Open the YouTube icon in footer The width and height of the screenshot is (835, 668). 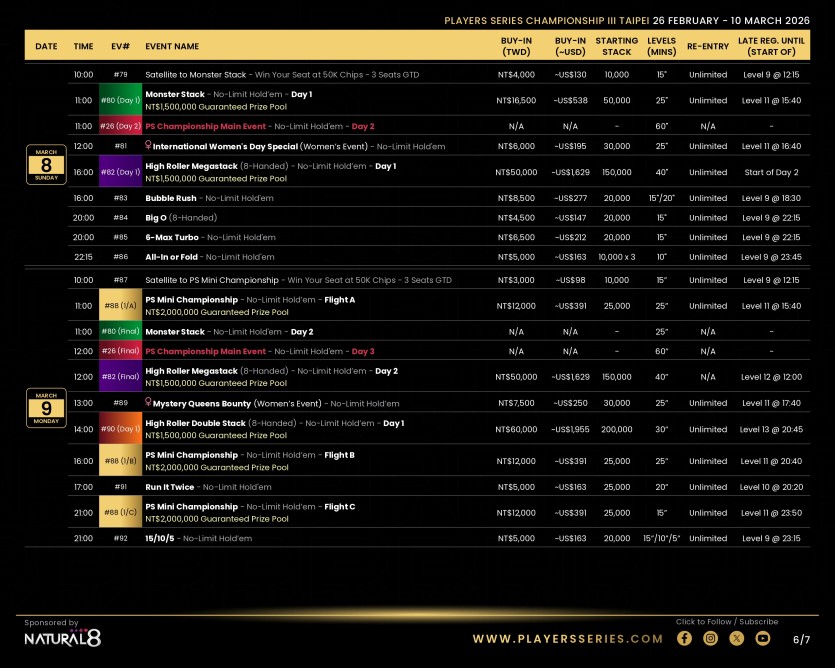click(763, 638)
